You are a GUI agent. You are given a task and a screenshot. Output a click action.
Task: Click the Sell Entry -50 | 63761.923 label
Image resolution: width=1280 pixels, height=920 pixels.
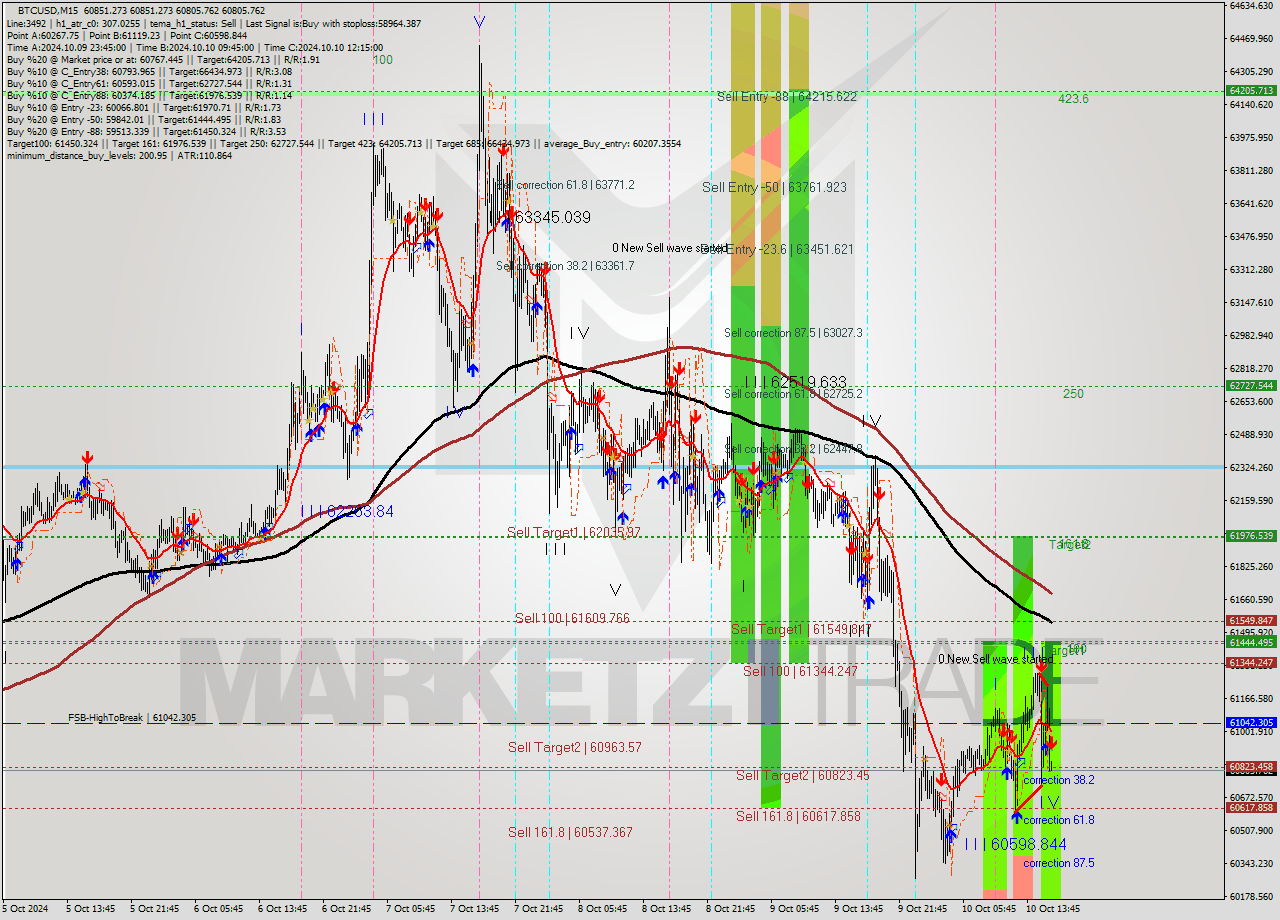(x=774, y=187)
